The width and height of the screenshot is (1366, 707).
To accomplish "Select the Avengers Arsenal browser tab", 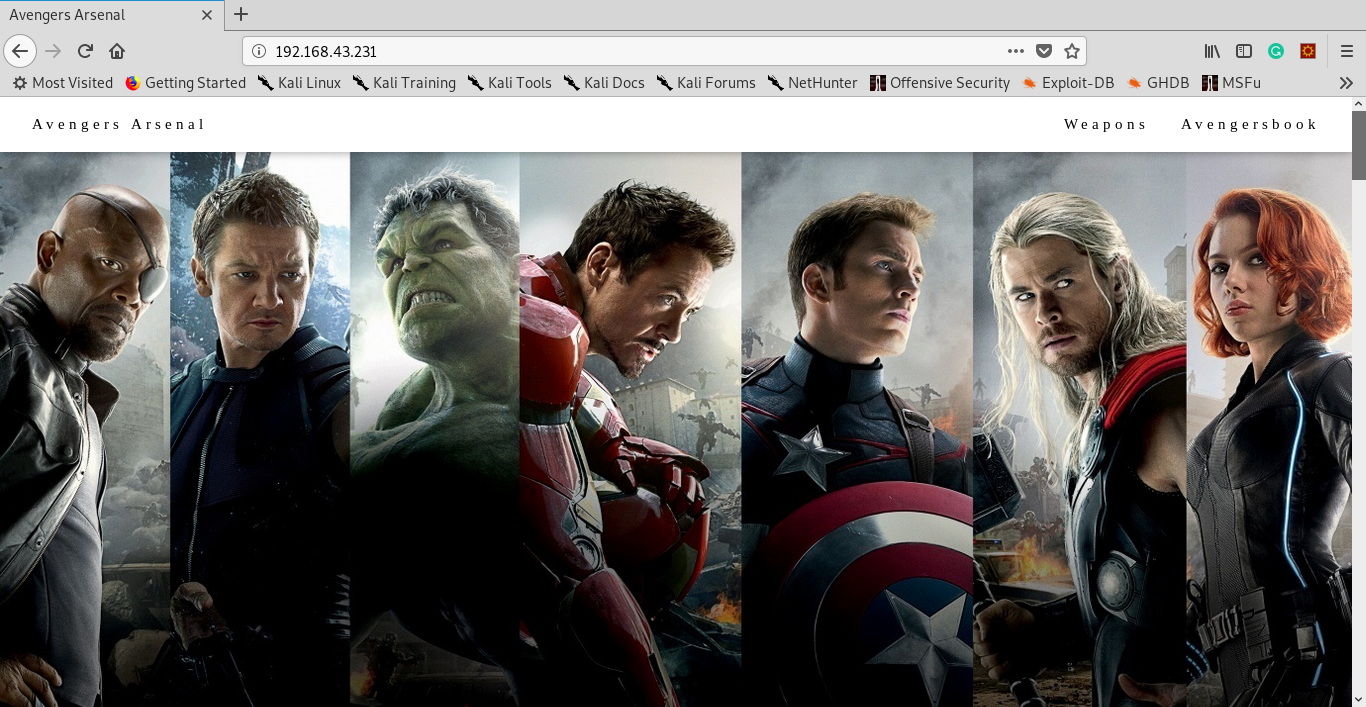I will (x=111, y=15).
